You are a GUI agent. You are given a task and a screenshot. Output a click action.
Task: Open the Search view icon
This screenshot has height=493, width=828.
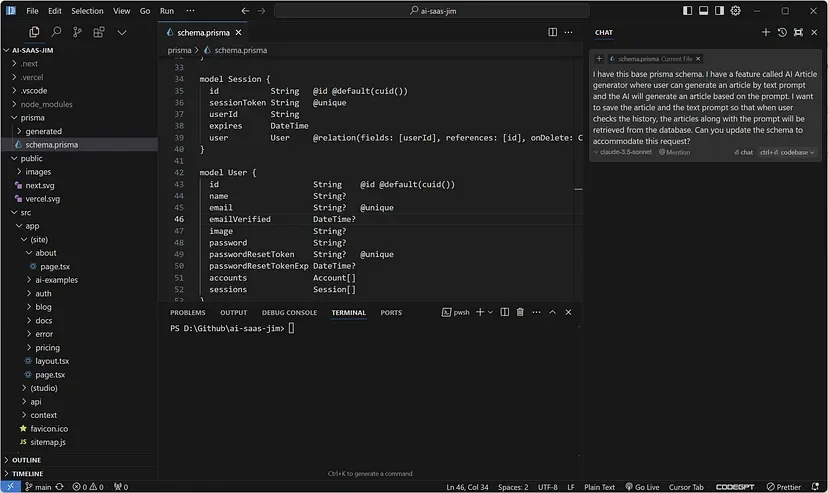click(x=56, y=33)
